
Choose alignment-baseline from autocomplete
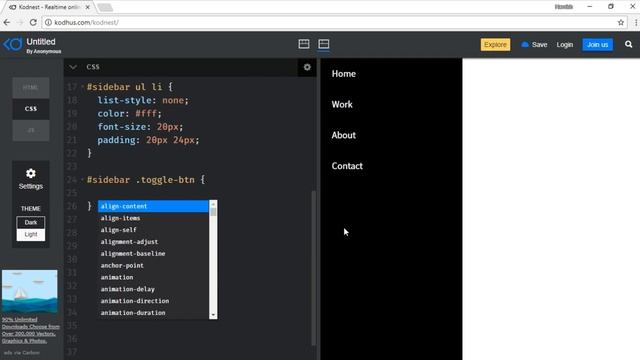click(153, 253)
